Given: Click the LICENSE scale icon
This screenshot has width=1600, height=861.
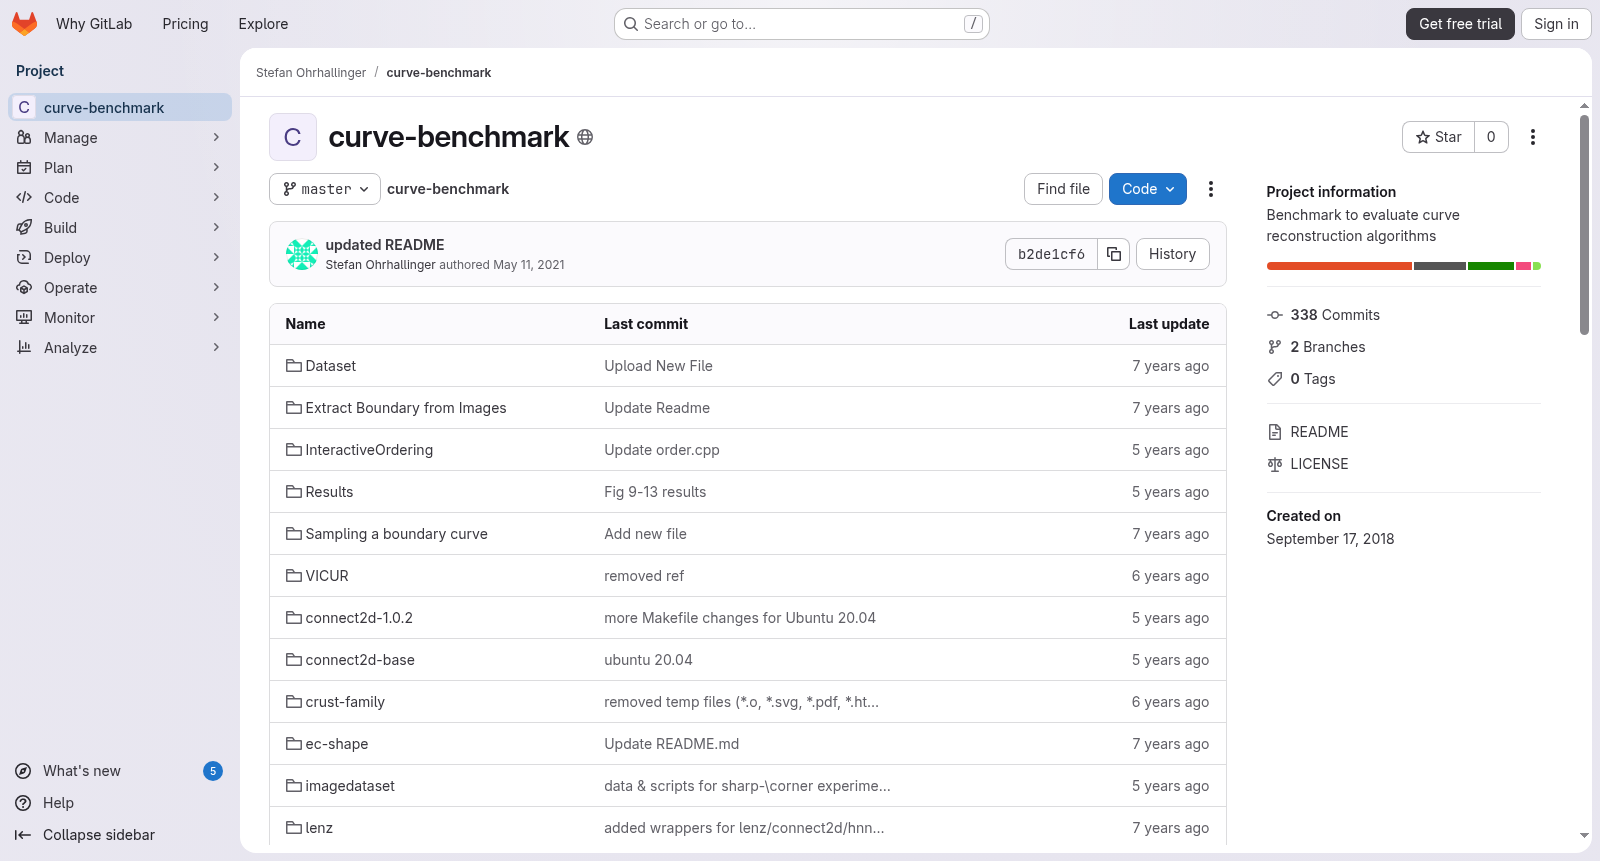Looking at the screenshot, I should pyautogui.click(x=1275, y=464).
